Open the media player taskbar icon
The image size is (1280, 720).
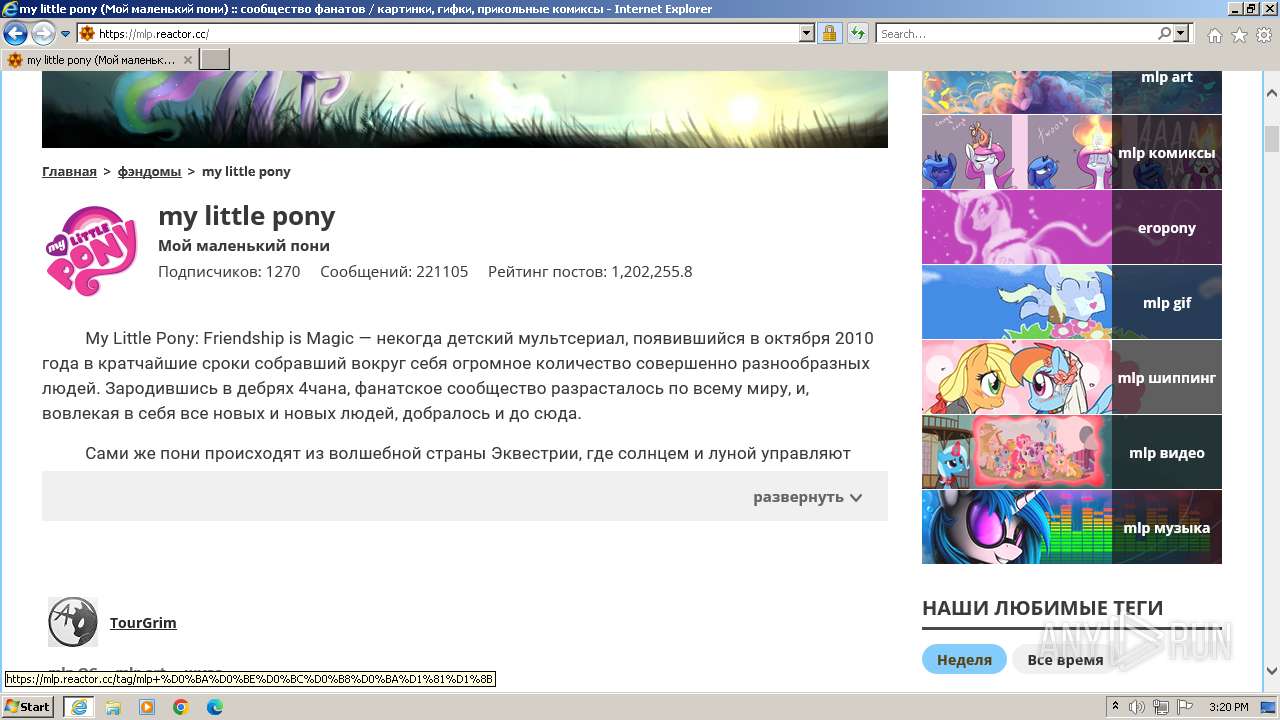pyautogui.click(x=147, y=707)
